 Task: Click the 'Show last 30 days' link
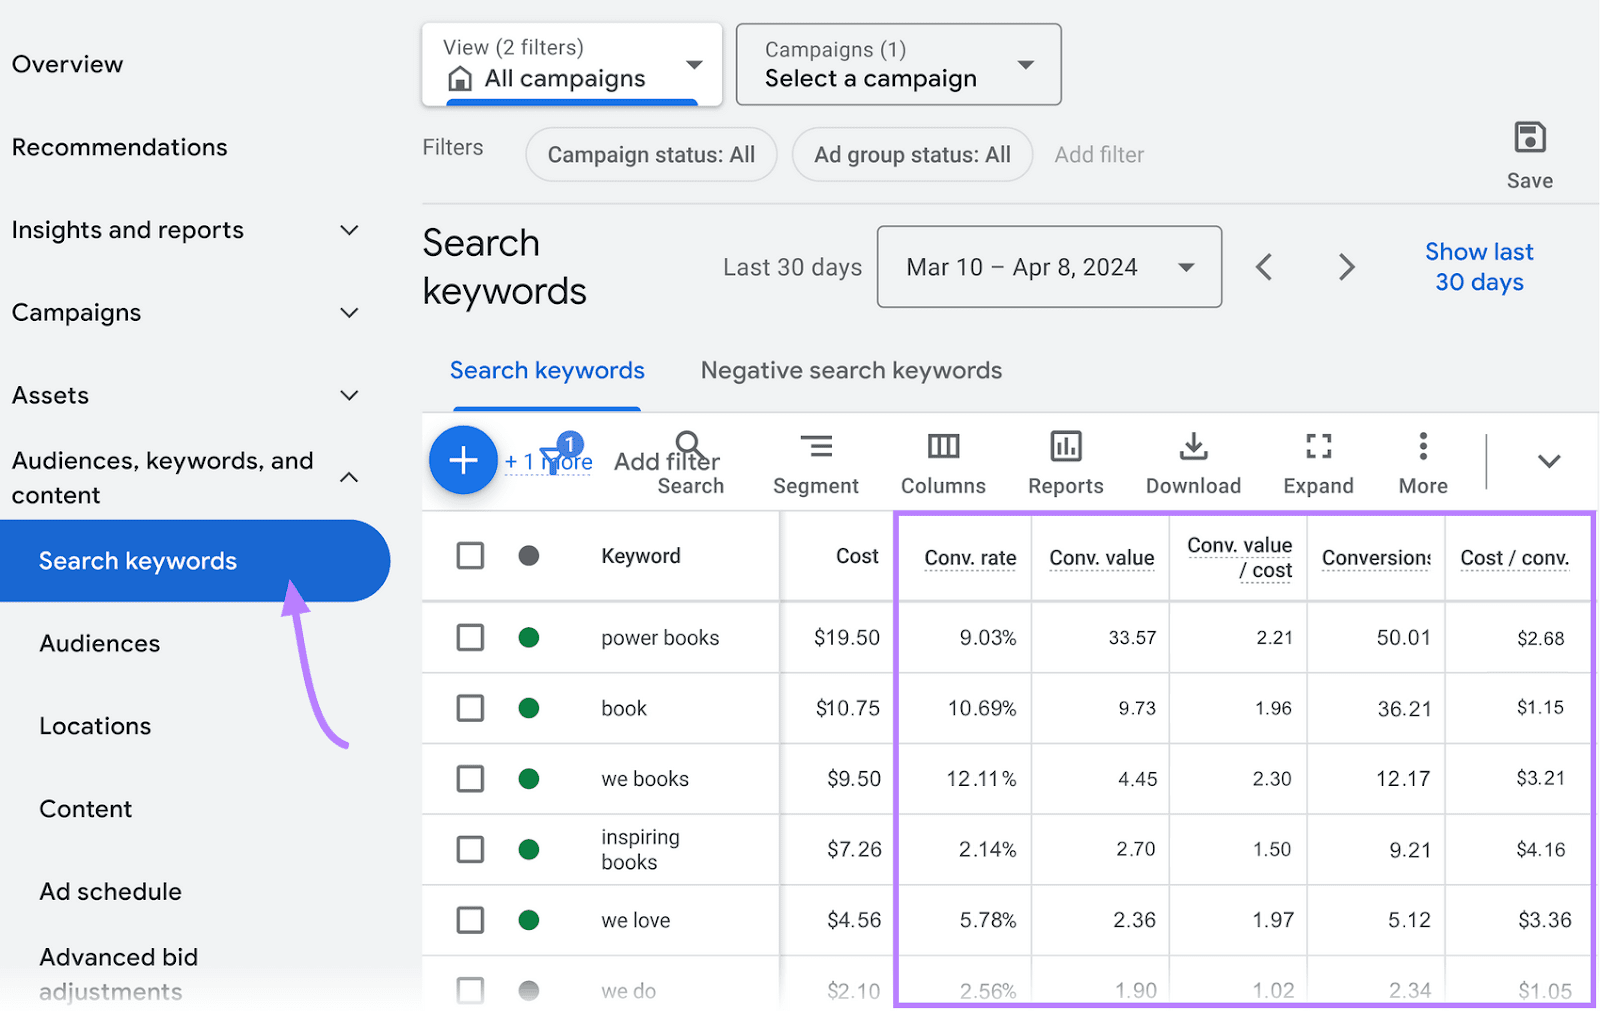pos(1478,267)
